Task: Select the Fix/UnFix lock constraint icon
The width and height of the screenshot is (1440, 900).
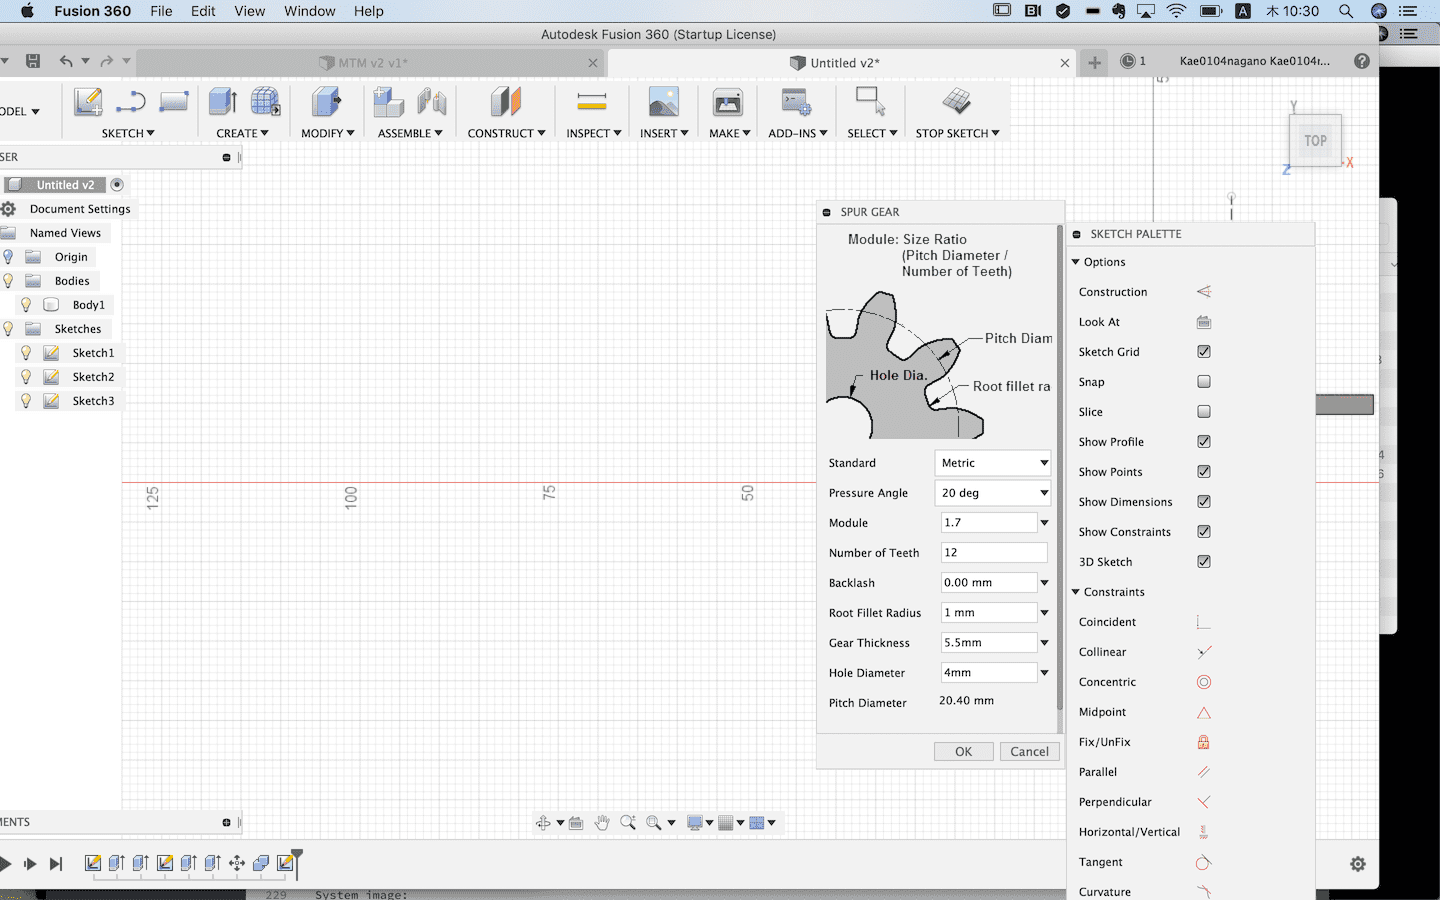Action: 1204,742
